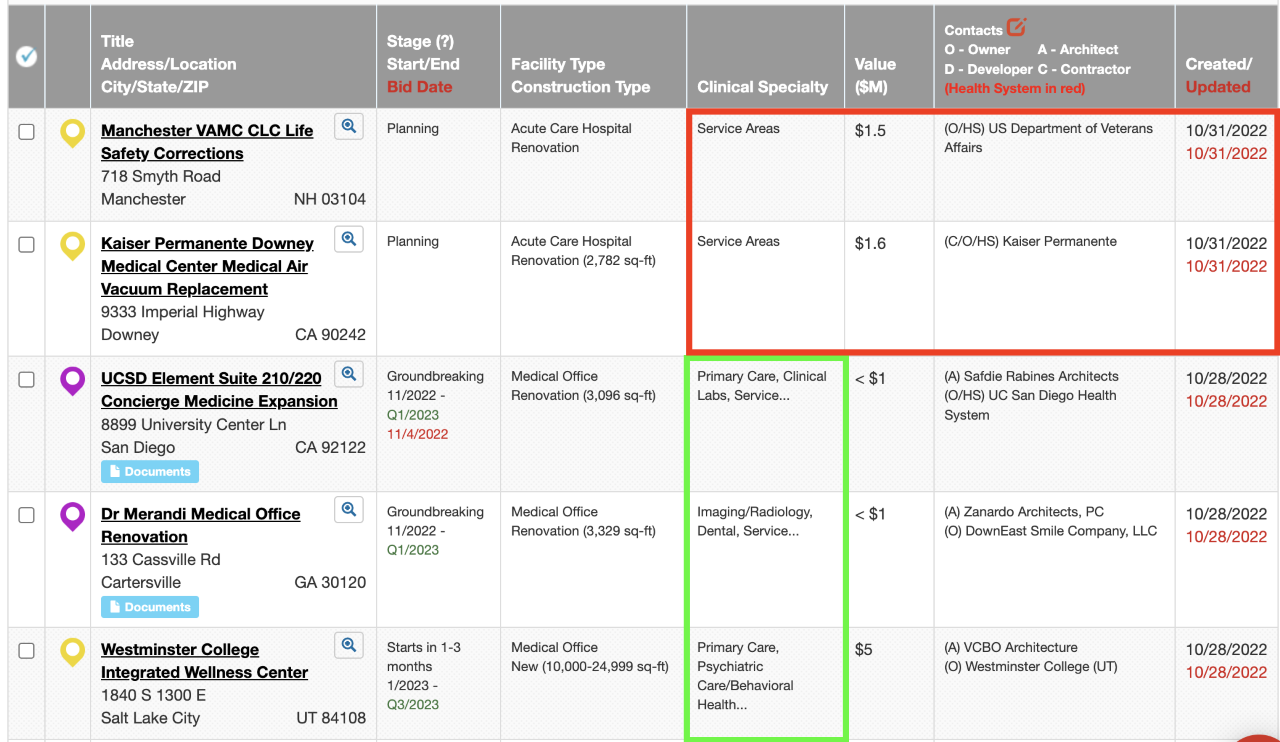This screenshot has width=1280, height=742.
Task: Click 8899 University Center Ln address
Action: (x=194, y=424)
